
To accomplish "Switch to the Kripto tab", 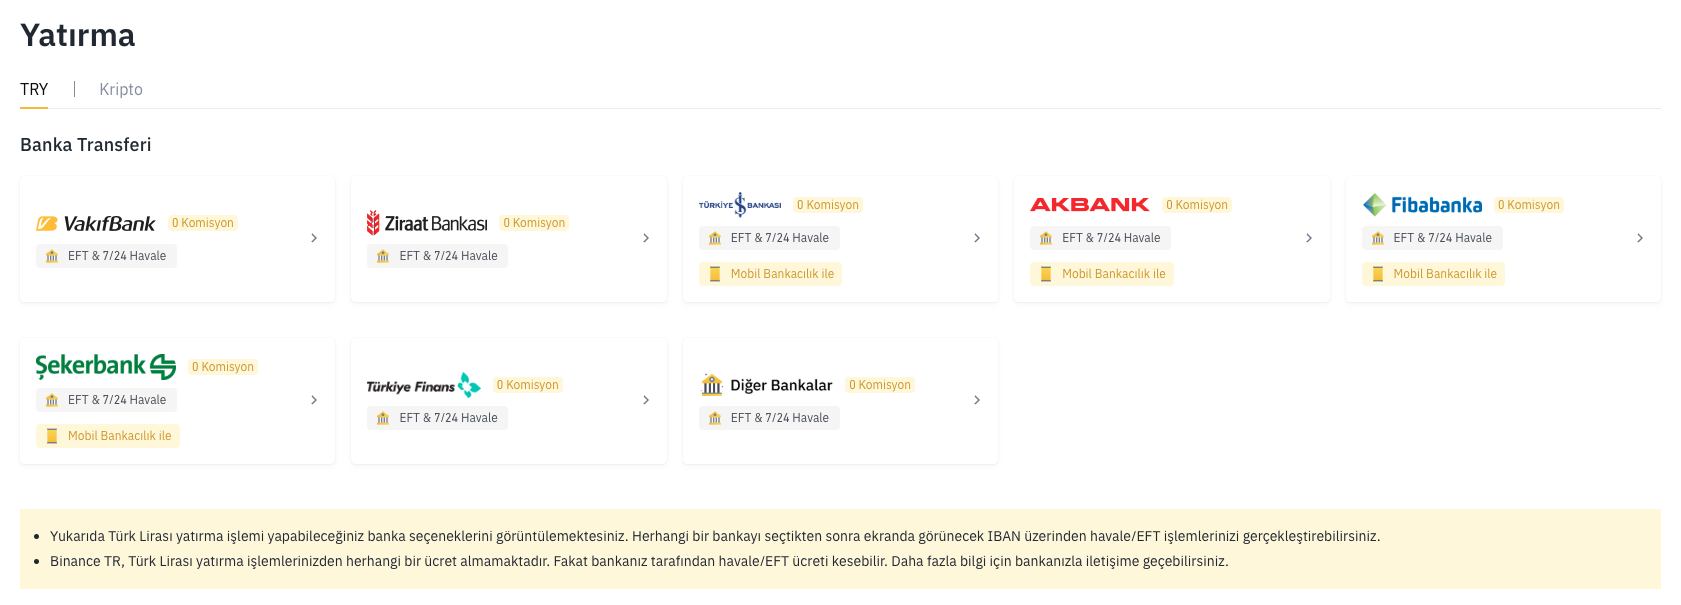I will (120, 89).
